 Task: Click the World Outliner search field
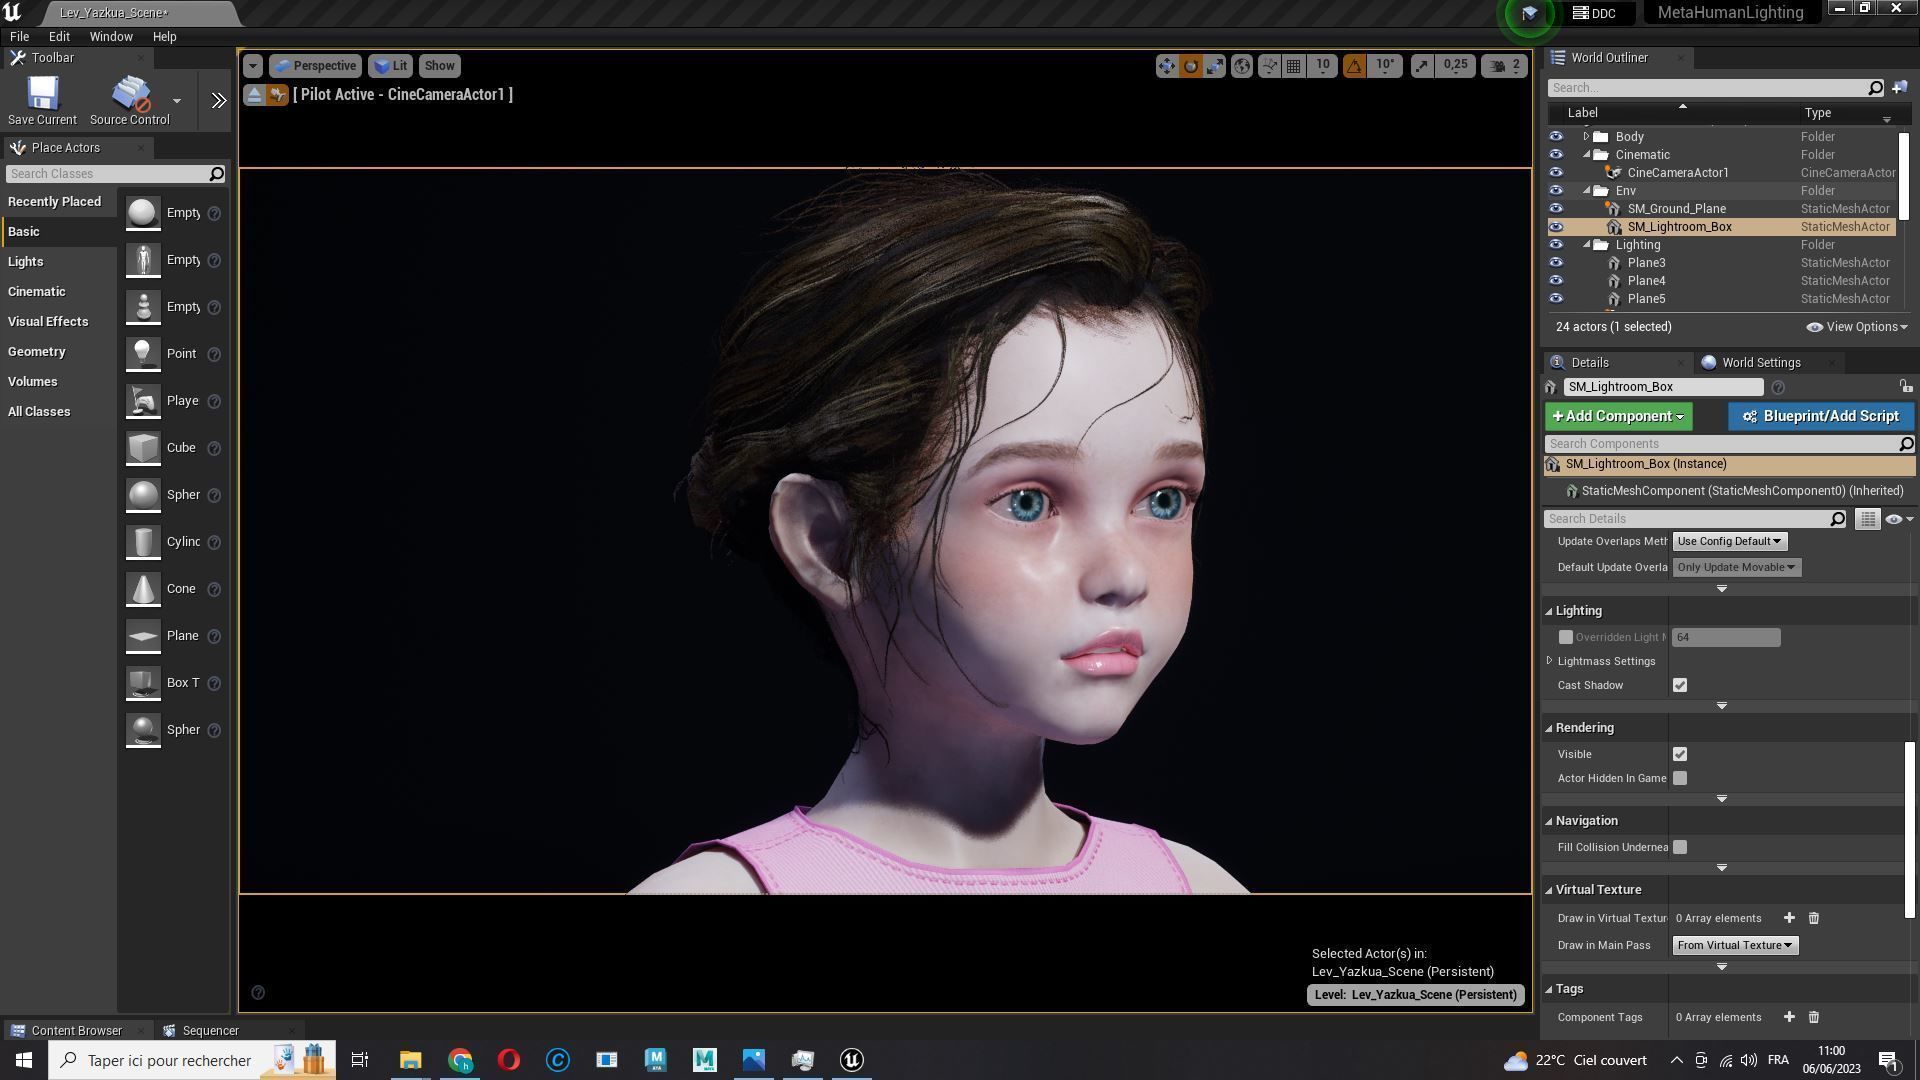(1707, 88)
